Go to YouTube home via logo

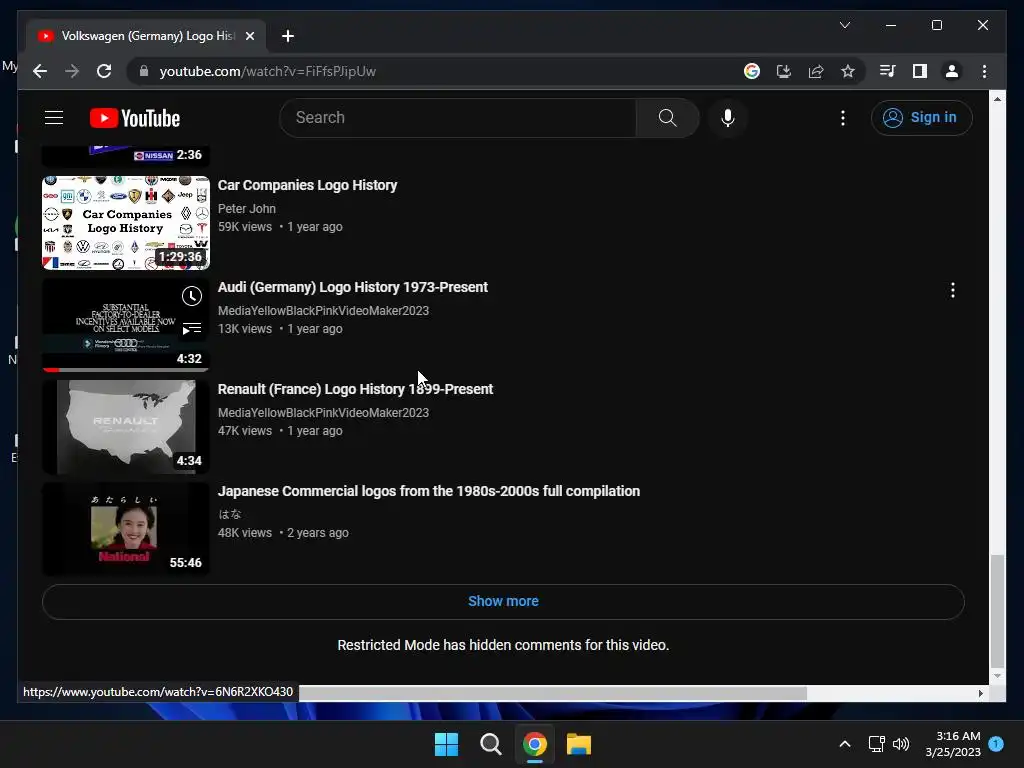pos(135,118)
